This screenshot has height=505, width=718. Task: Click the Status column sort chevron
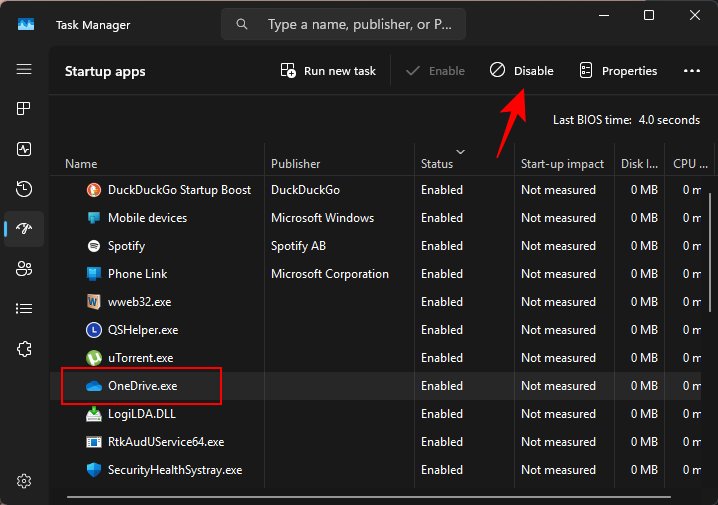[x=461, y=152]
